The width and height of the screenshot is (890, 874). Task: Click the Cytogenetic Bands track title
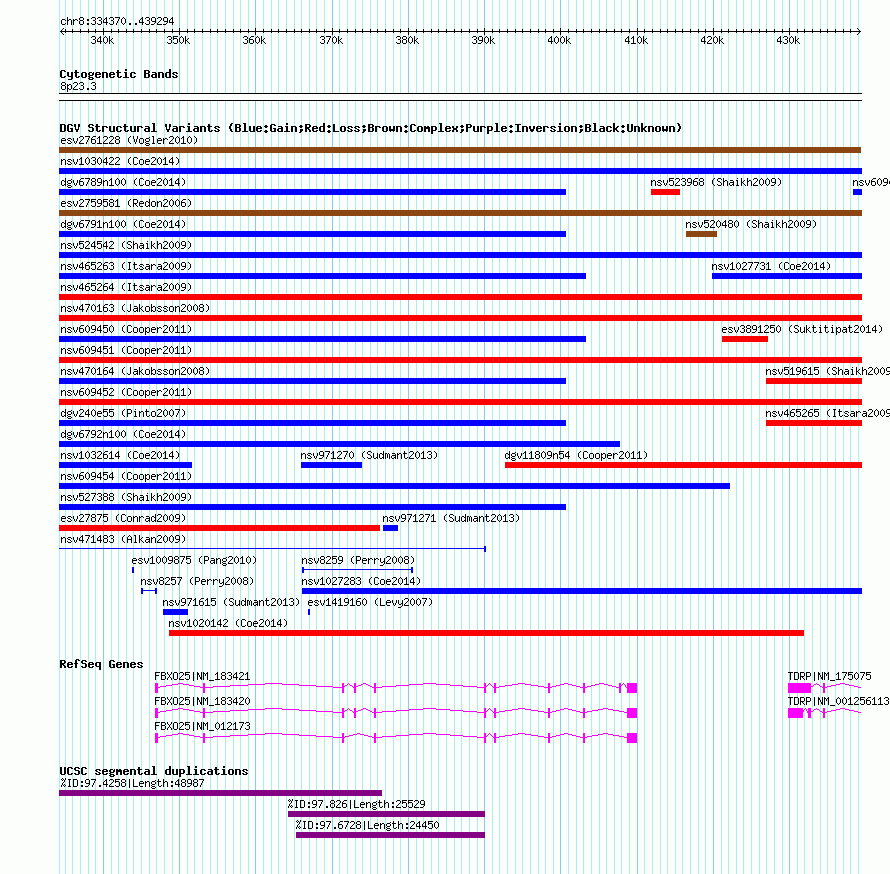tap(119, 74)
